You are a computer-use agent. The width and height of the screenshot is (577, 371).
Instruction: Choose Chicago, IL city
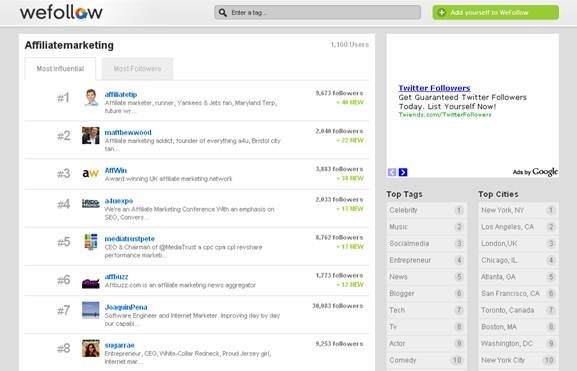pyautogui.click(x=518, y=260)
